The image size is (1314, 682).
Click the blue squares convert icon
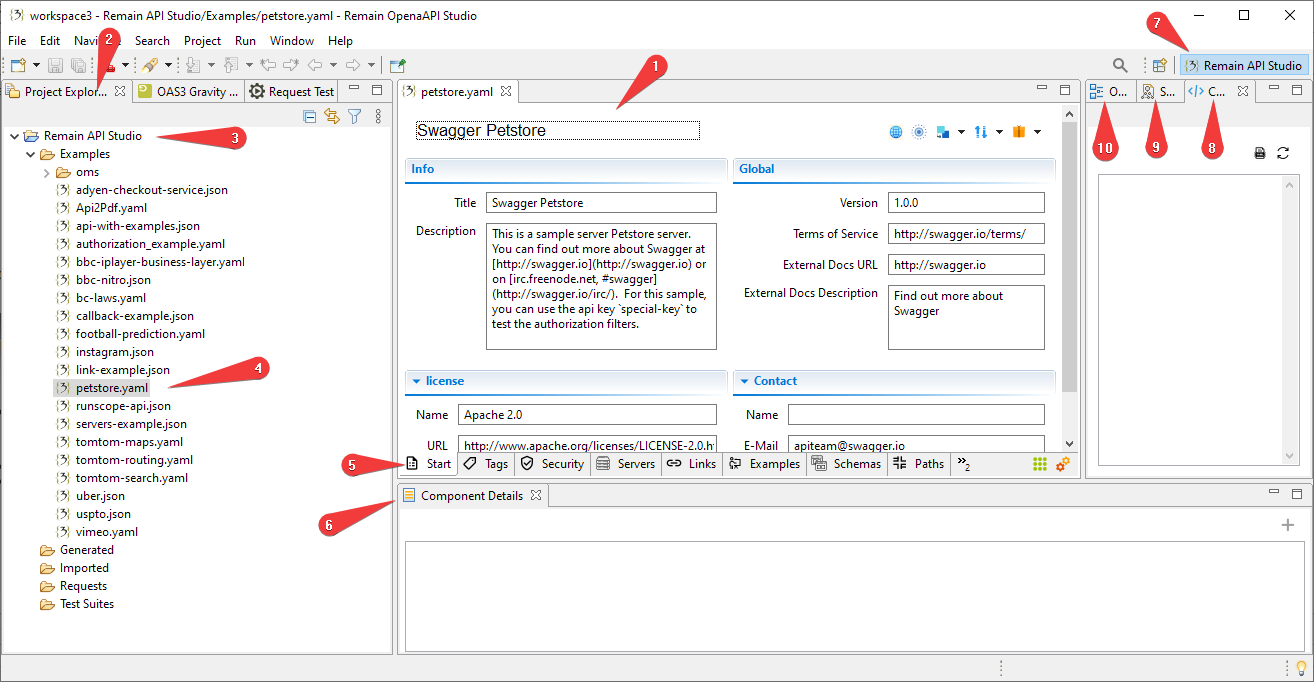[x=943, y=132]
